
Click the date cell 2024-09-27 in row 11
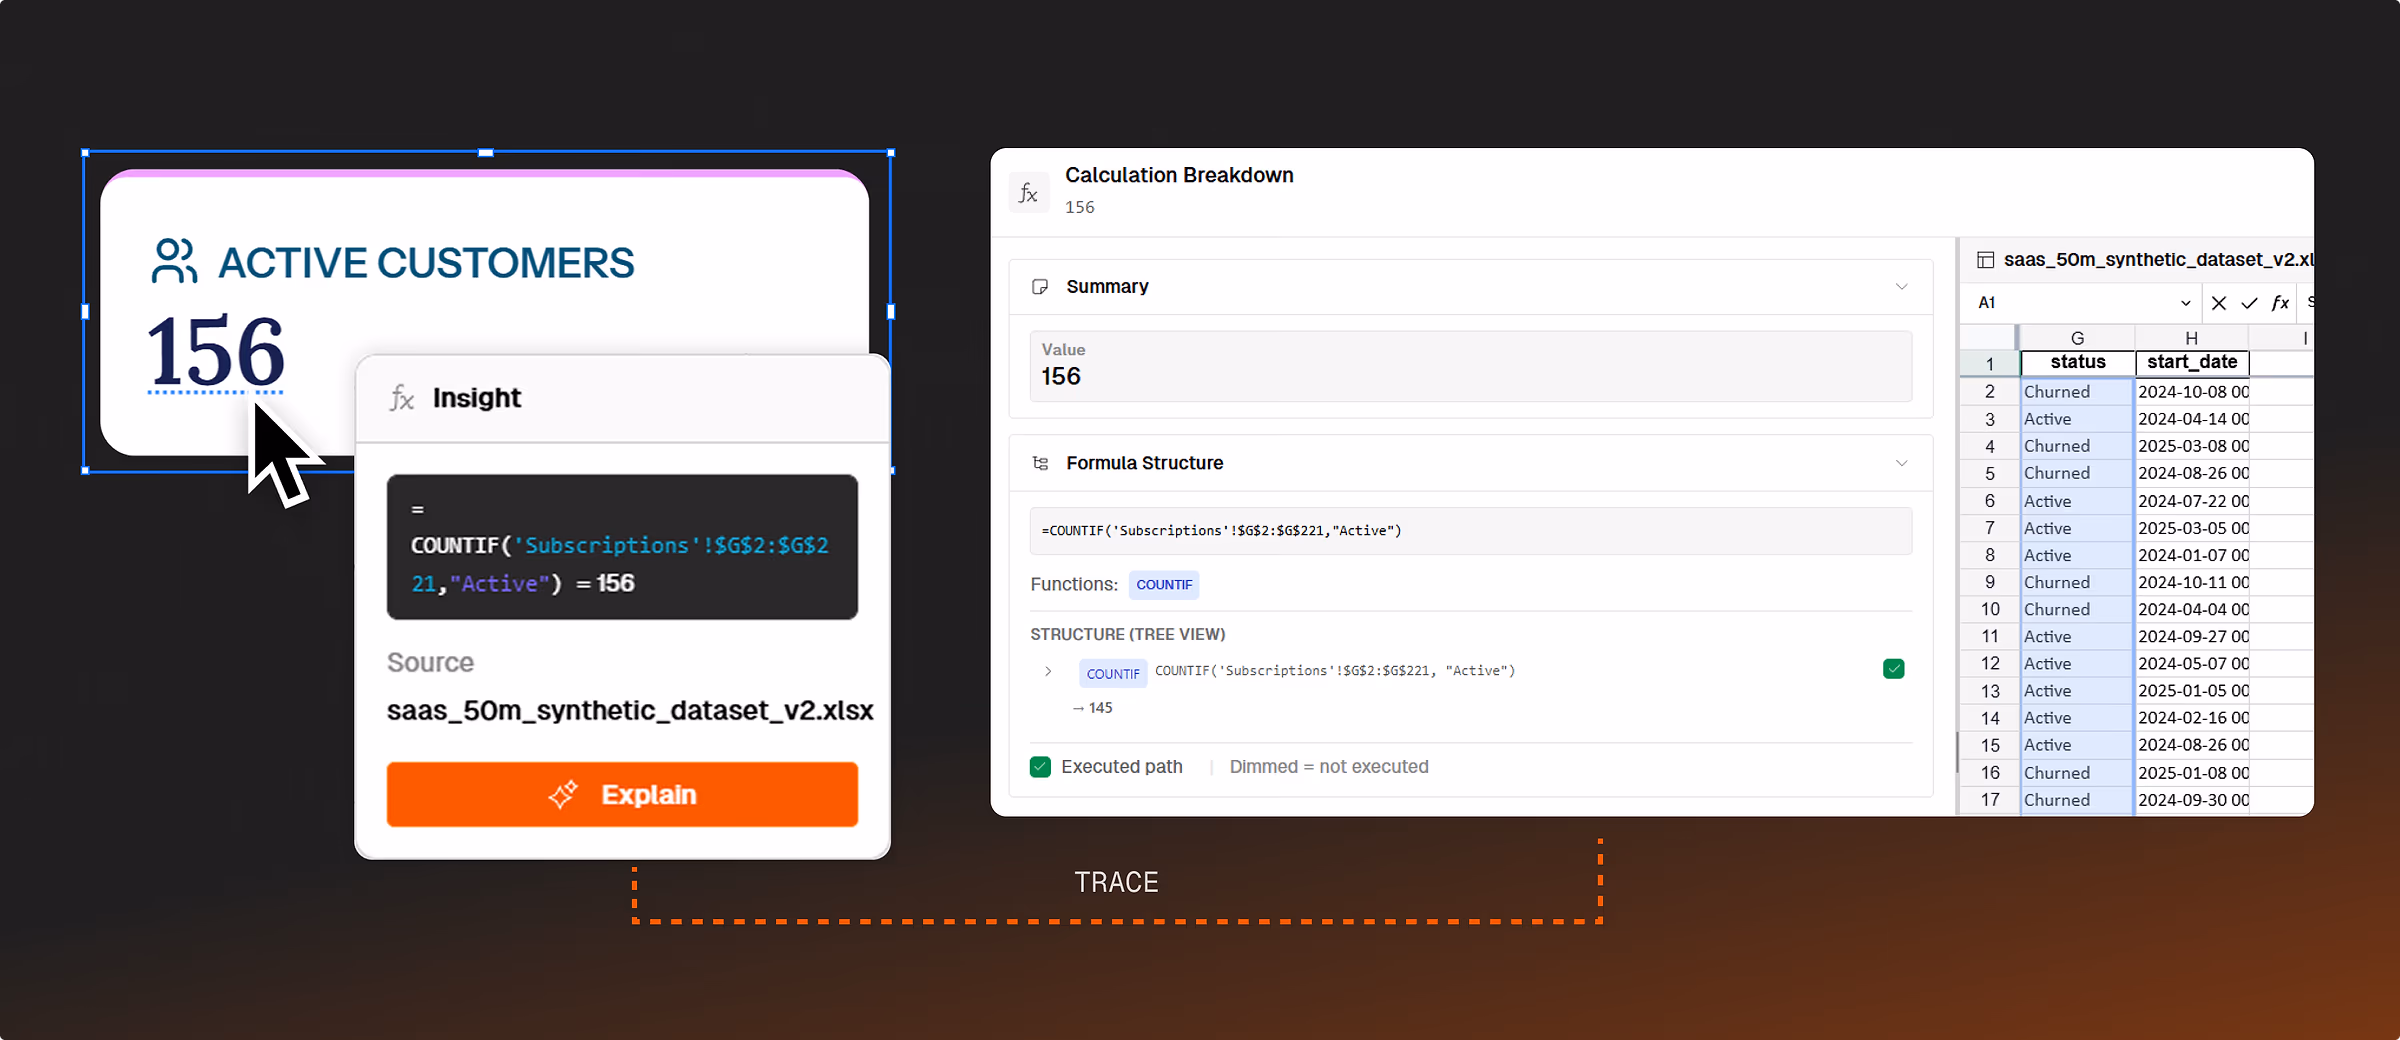2192,636
